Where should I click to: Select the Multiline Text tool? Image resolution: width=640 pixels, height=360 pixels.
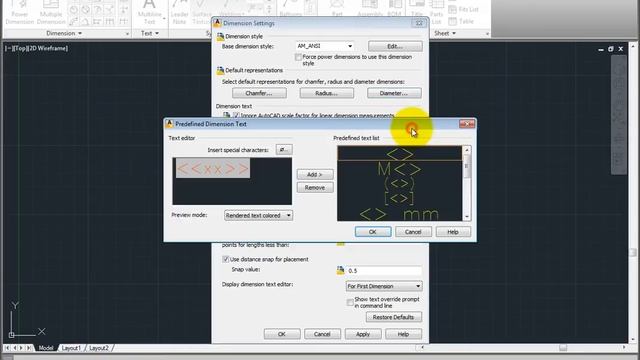(x=150, y=12)
